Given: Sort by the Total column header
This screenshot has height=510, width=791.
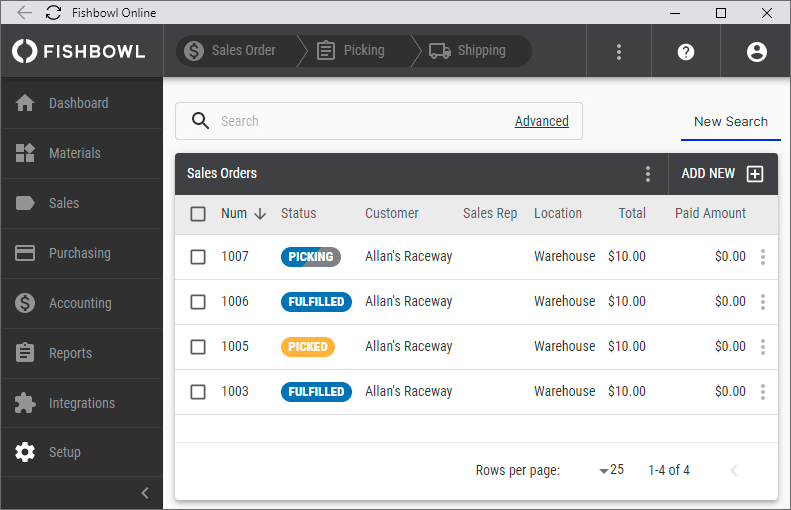Looking at the screenshot, I should [632, 213].
